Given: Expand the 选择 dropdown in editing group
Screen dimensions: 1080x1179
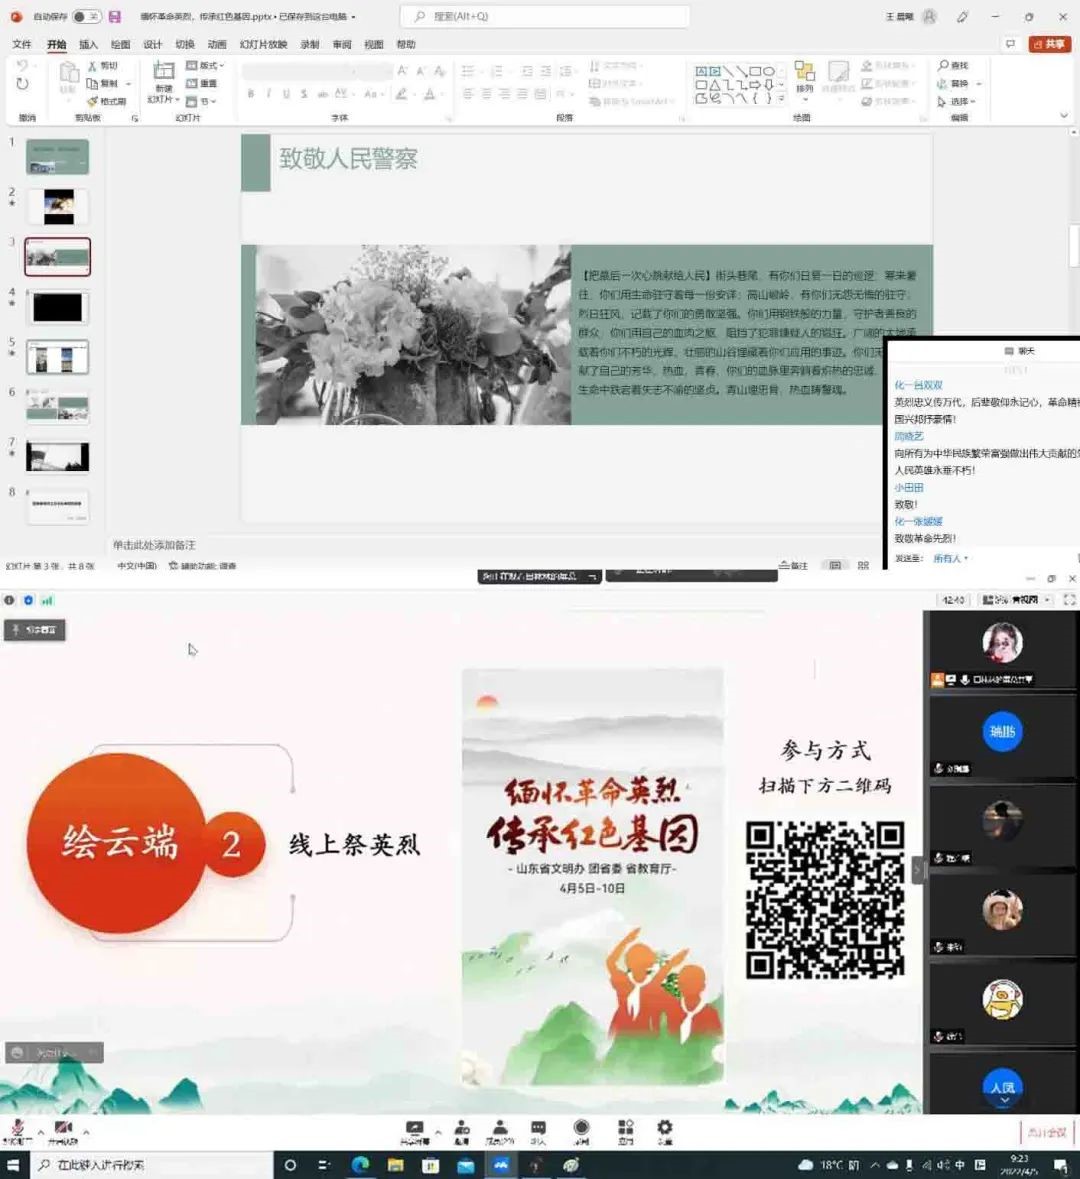Looking at the screenshot, I should point(962,102).
